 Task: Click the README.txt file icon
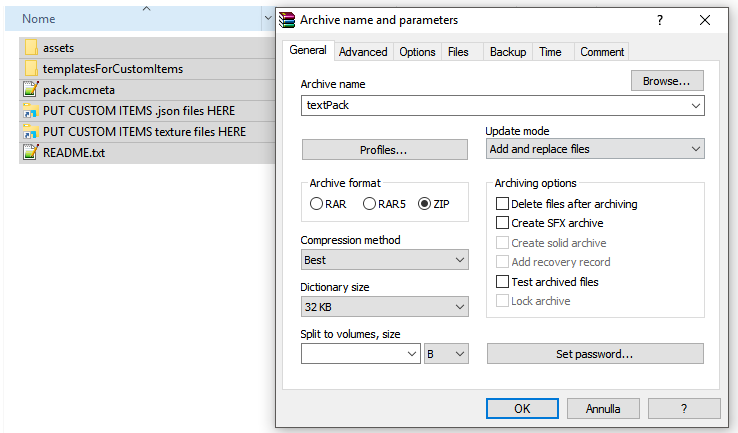tap(30, 153)
